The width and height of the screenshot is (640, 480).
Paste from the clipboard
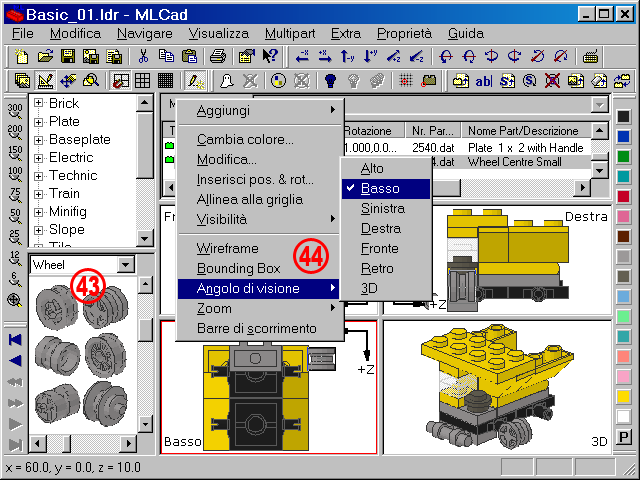(189, 56)
